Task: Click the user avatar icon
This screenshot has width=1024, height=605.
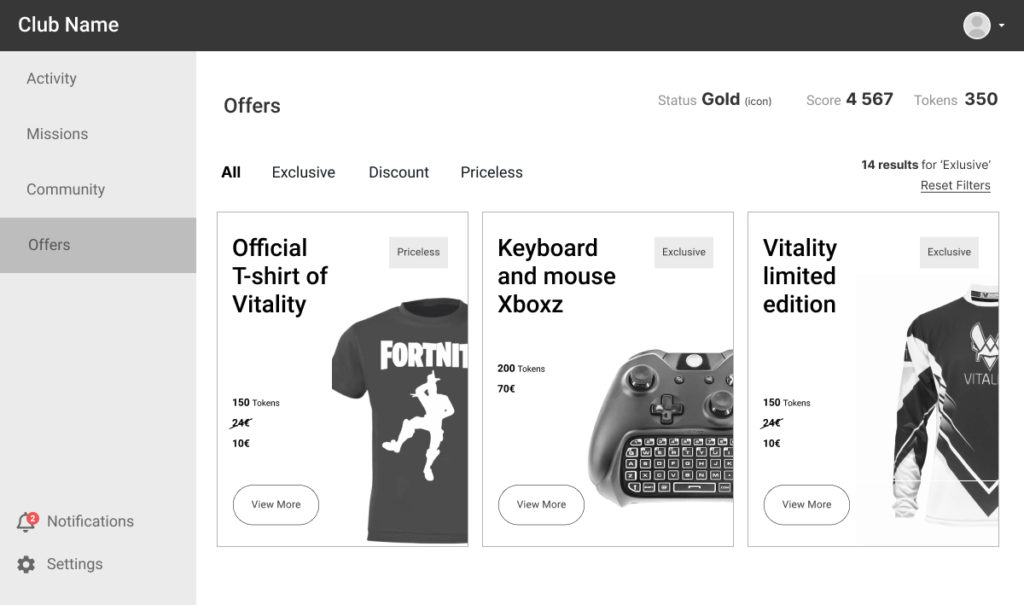Action: (x=976, y=25)
